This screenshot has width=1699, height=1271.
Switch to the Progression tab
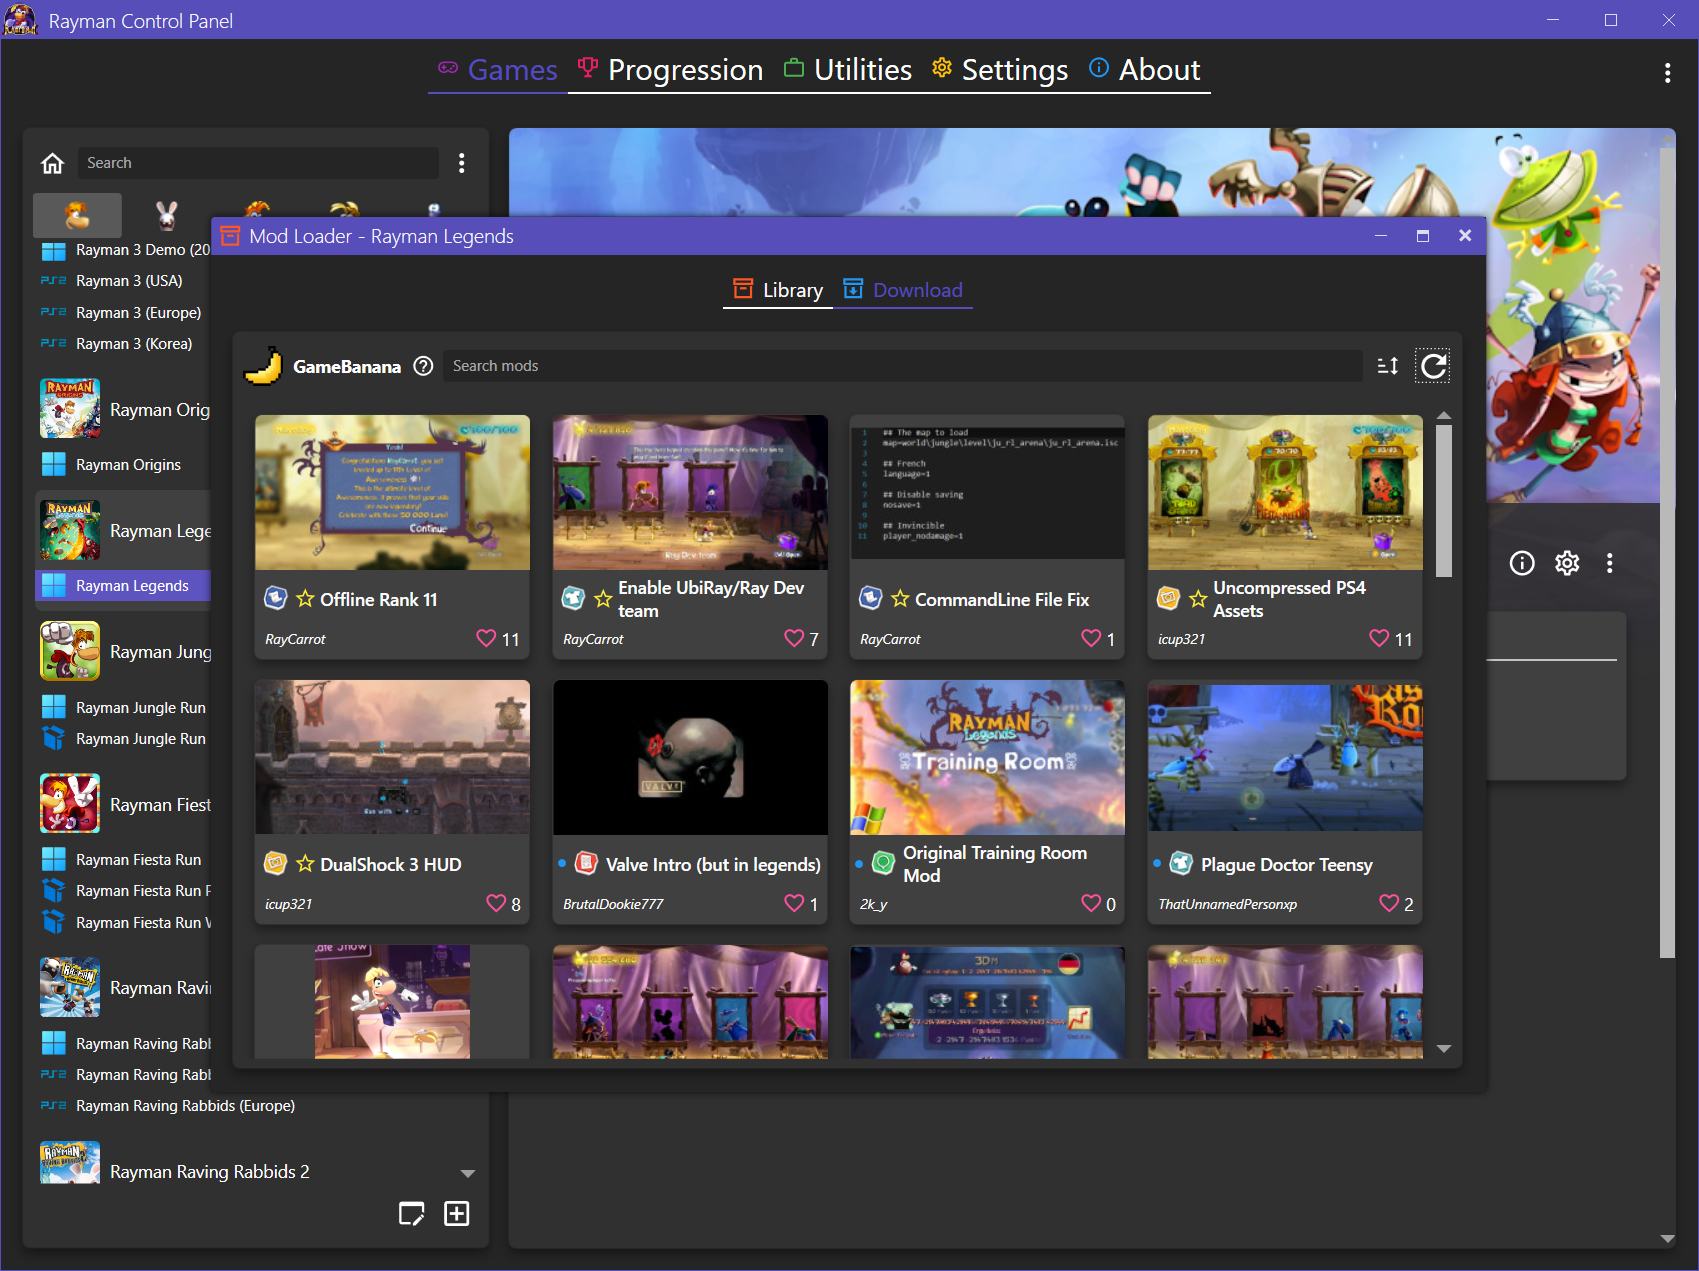pos(670,69)
